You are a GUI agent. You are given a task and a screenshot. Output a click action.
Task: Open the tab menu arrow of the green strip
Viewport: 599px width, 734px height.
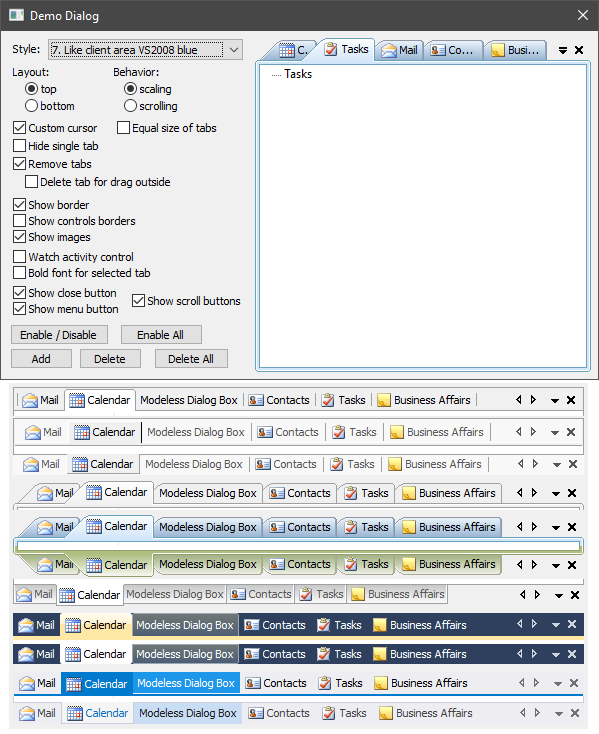point(556,565)
